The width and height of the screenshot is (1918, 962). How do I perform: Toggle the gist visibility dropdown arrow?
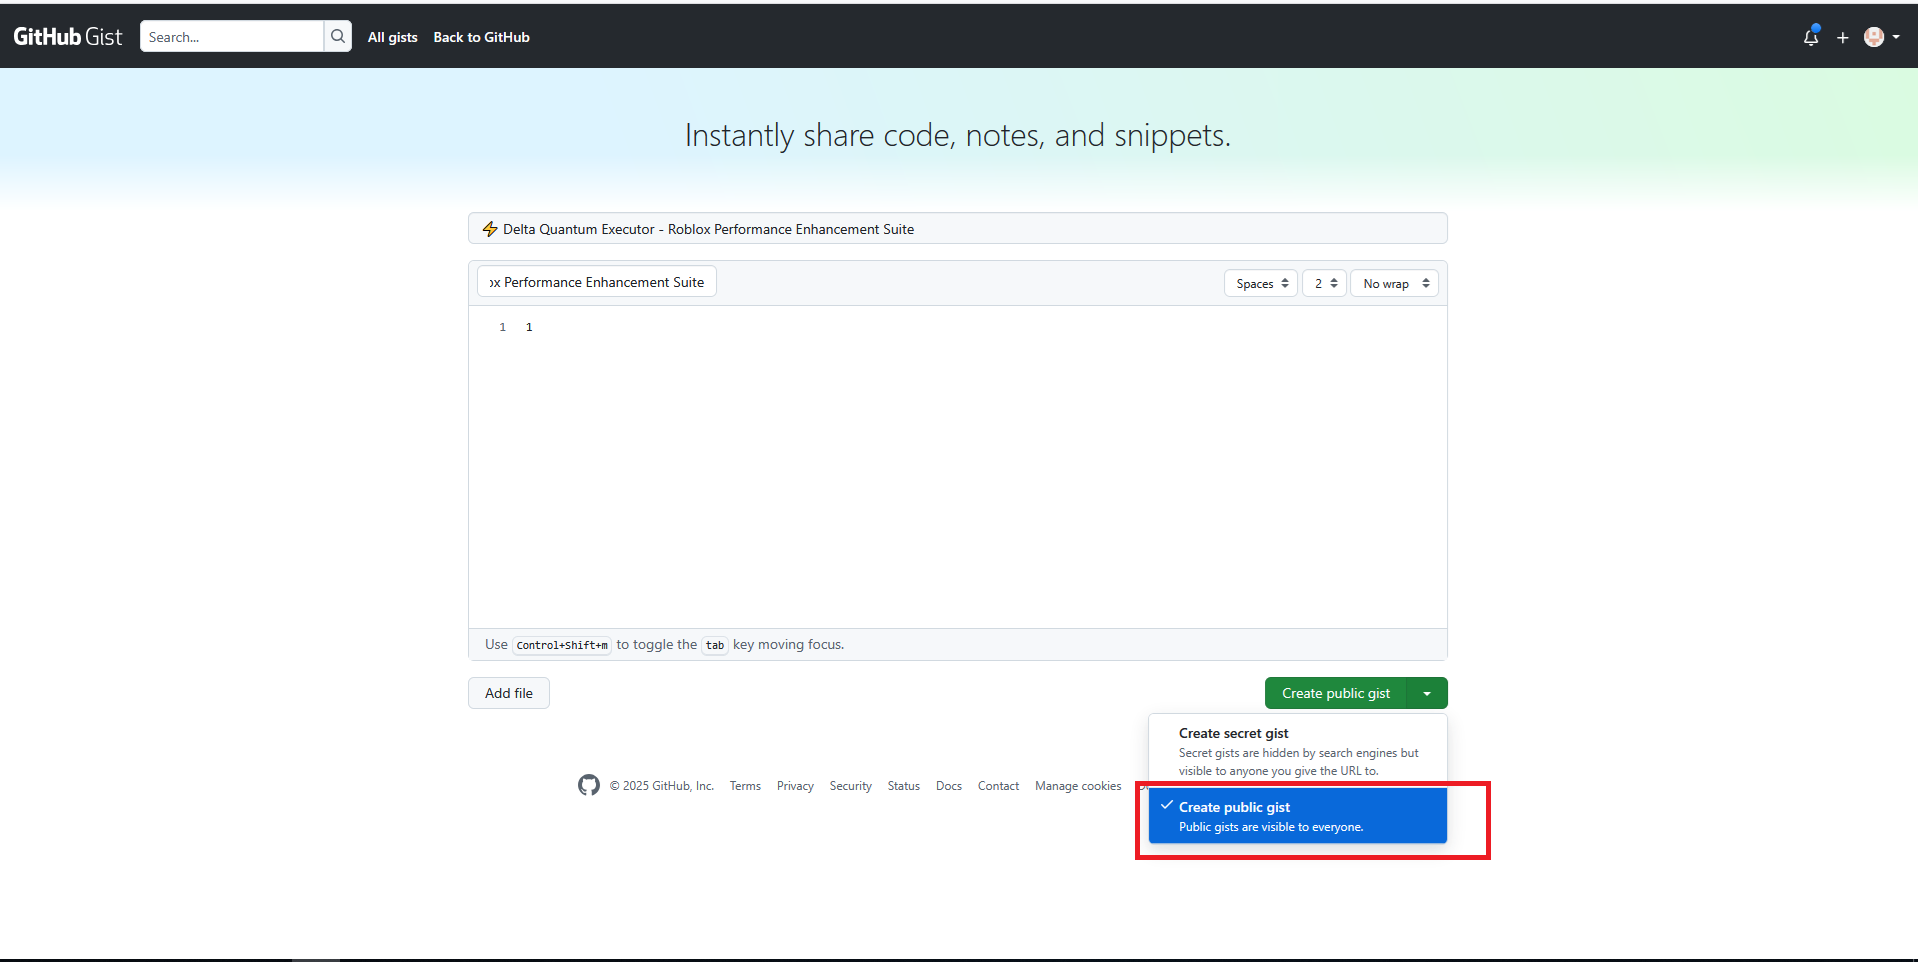pos(1427,693)
